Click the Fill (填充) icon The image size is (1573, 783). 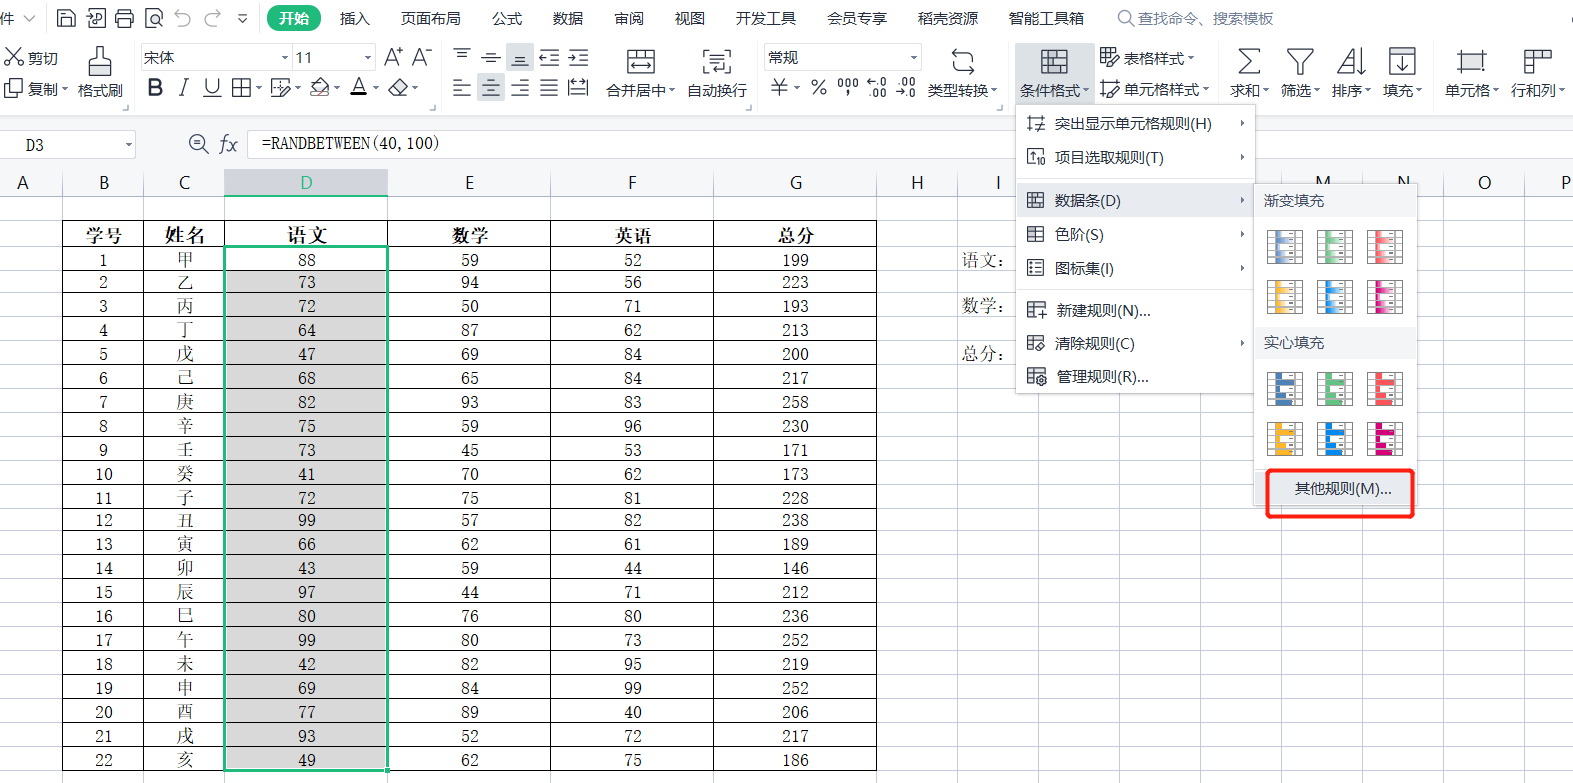[1402, 62]
